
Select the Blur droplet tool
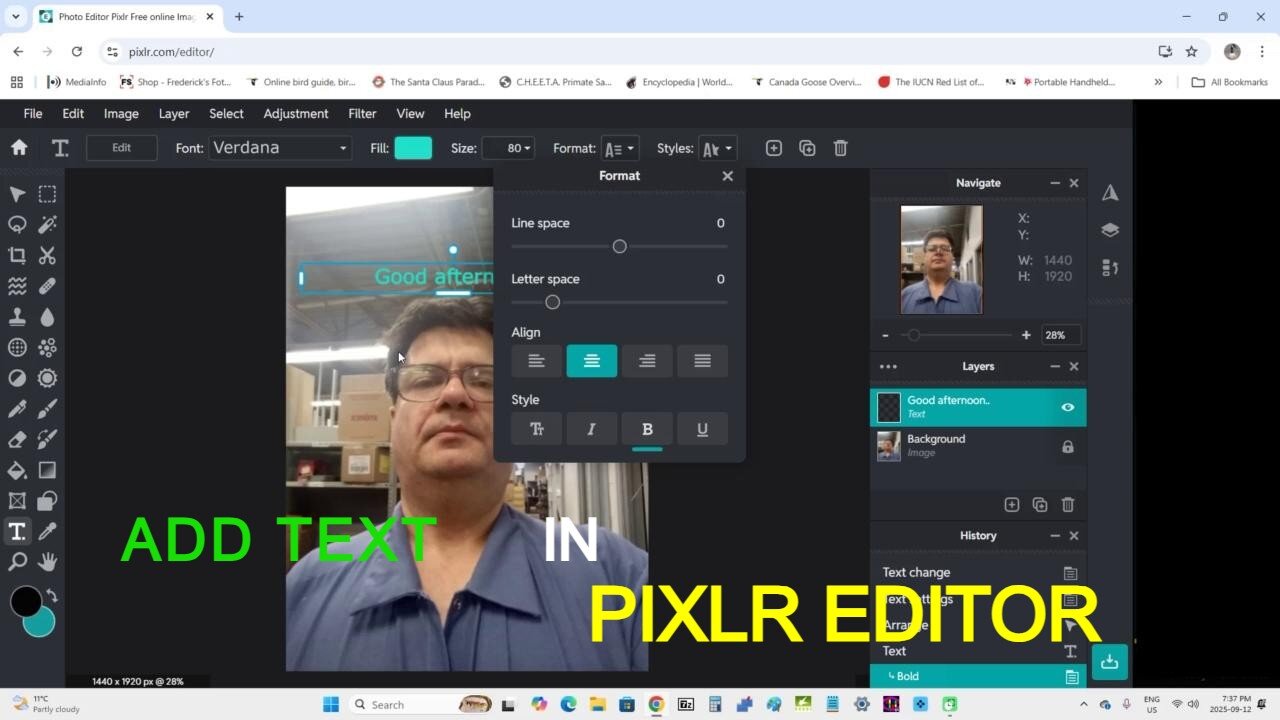point(47,316)
